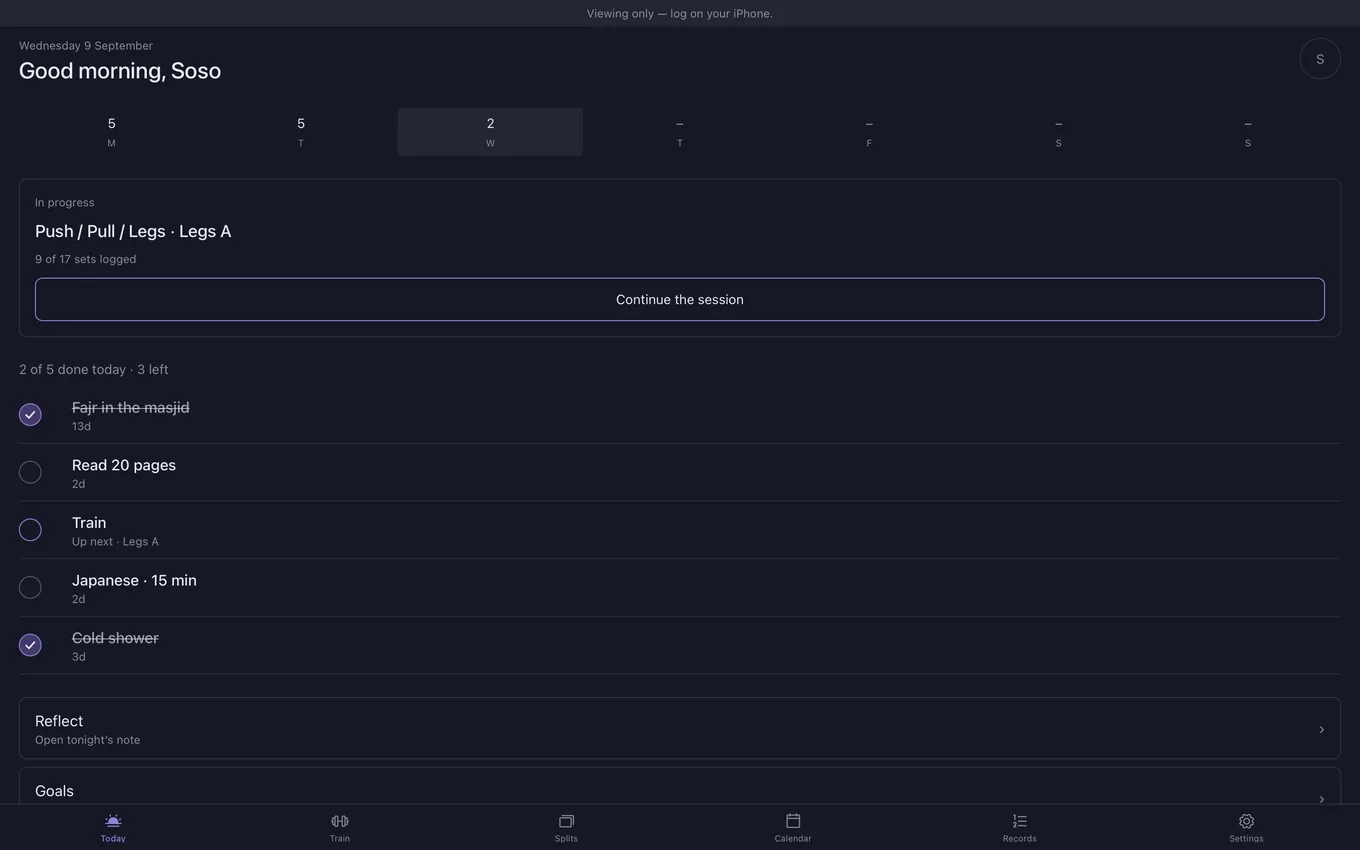Open the Reflect tonight's note card
The height and width of the screenshot is (850, 1360).
coord(680,728)
